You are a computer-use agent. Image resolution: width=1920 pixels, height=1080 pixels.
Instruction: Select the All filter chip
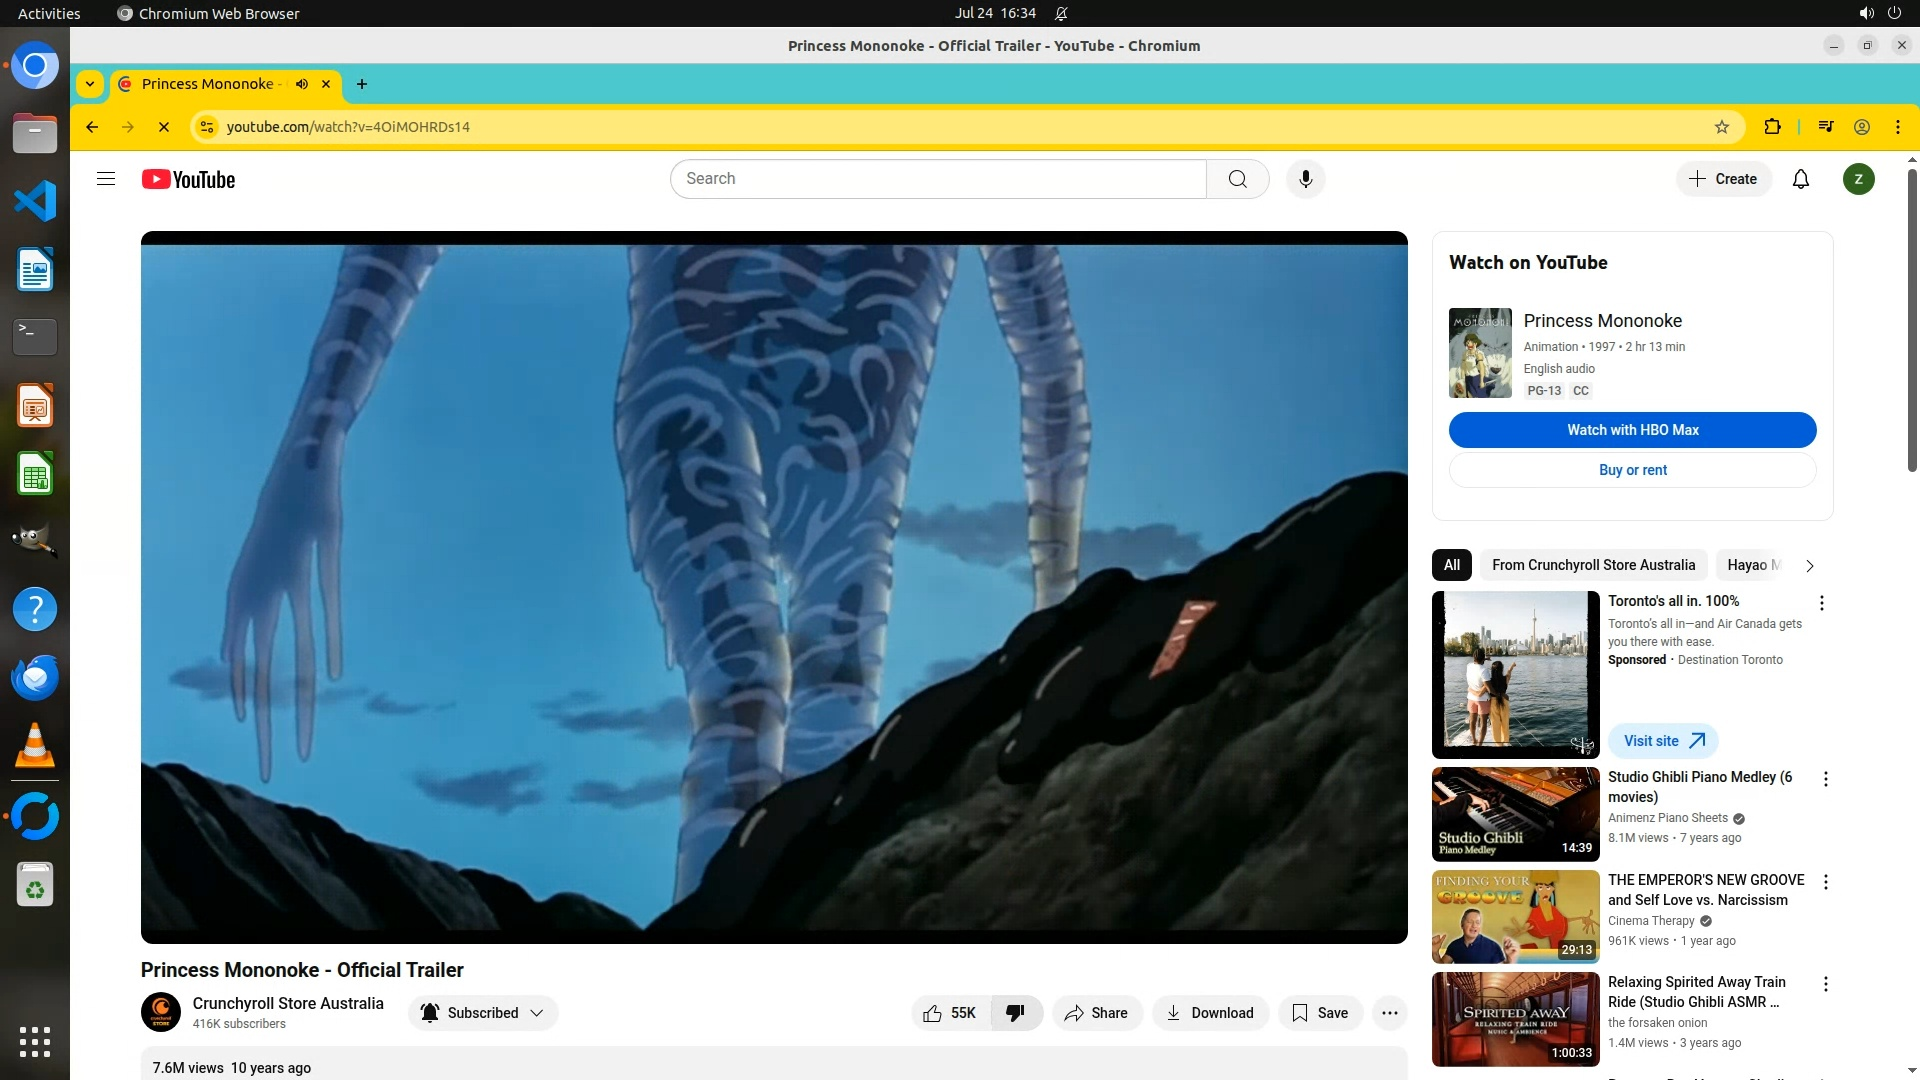pyautogui.click(x=1451, y=565)
